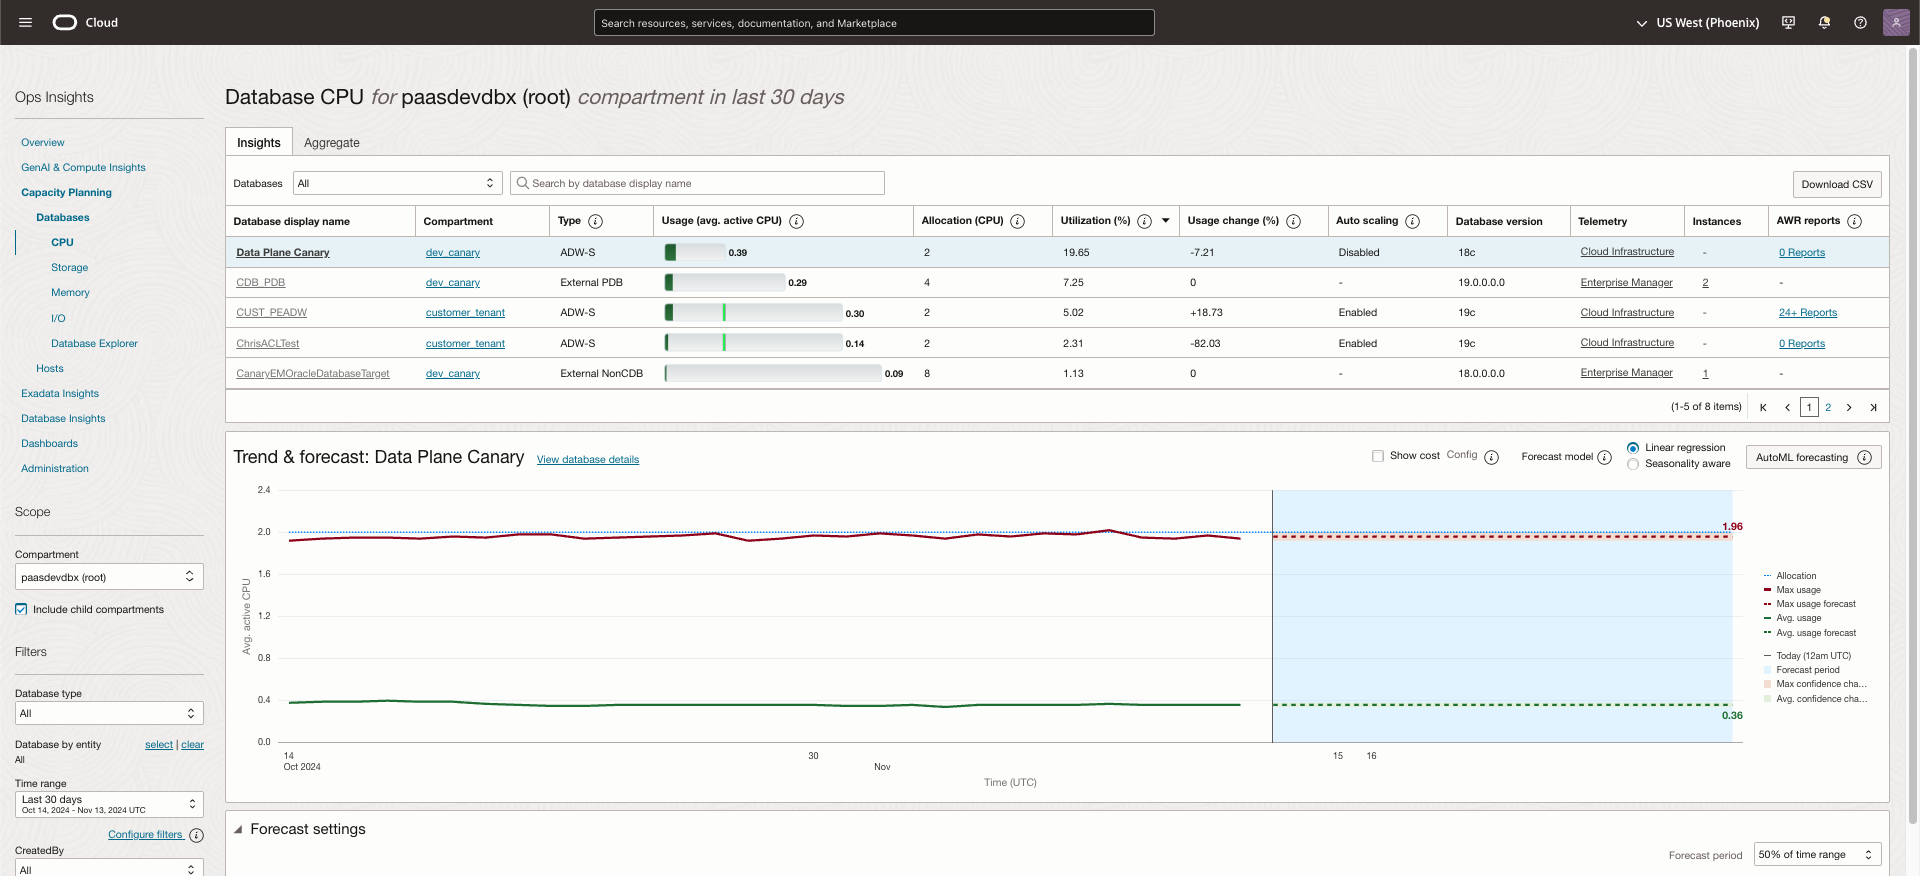The image size is (1920, 876).
Task: Open the Forecast period dropdown
Action: pos(1816,854)
